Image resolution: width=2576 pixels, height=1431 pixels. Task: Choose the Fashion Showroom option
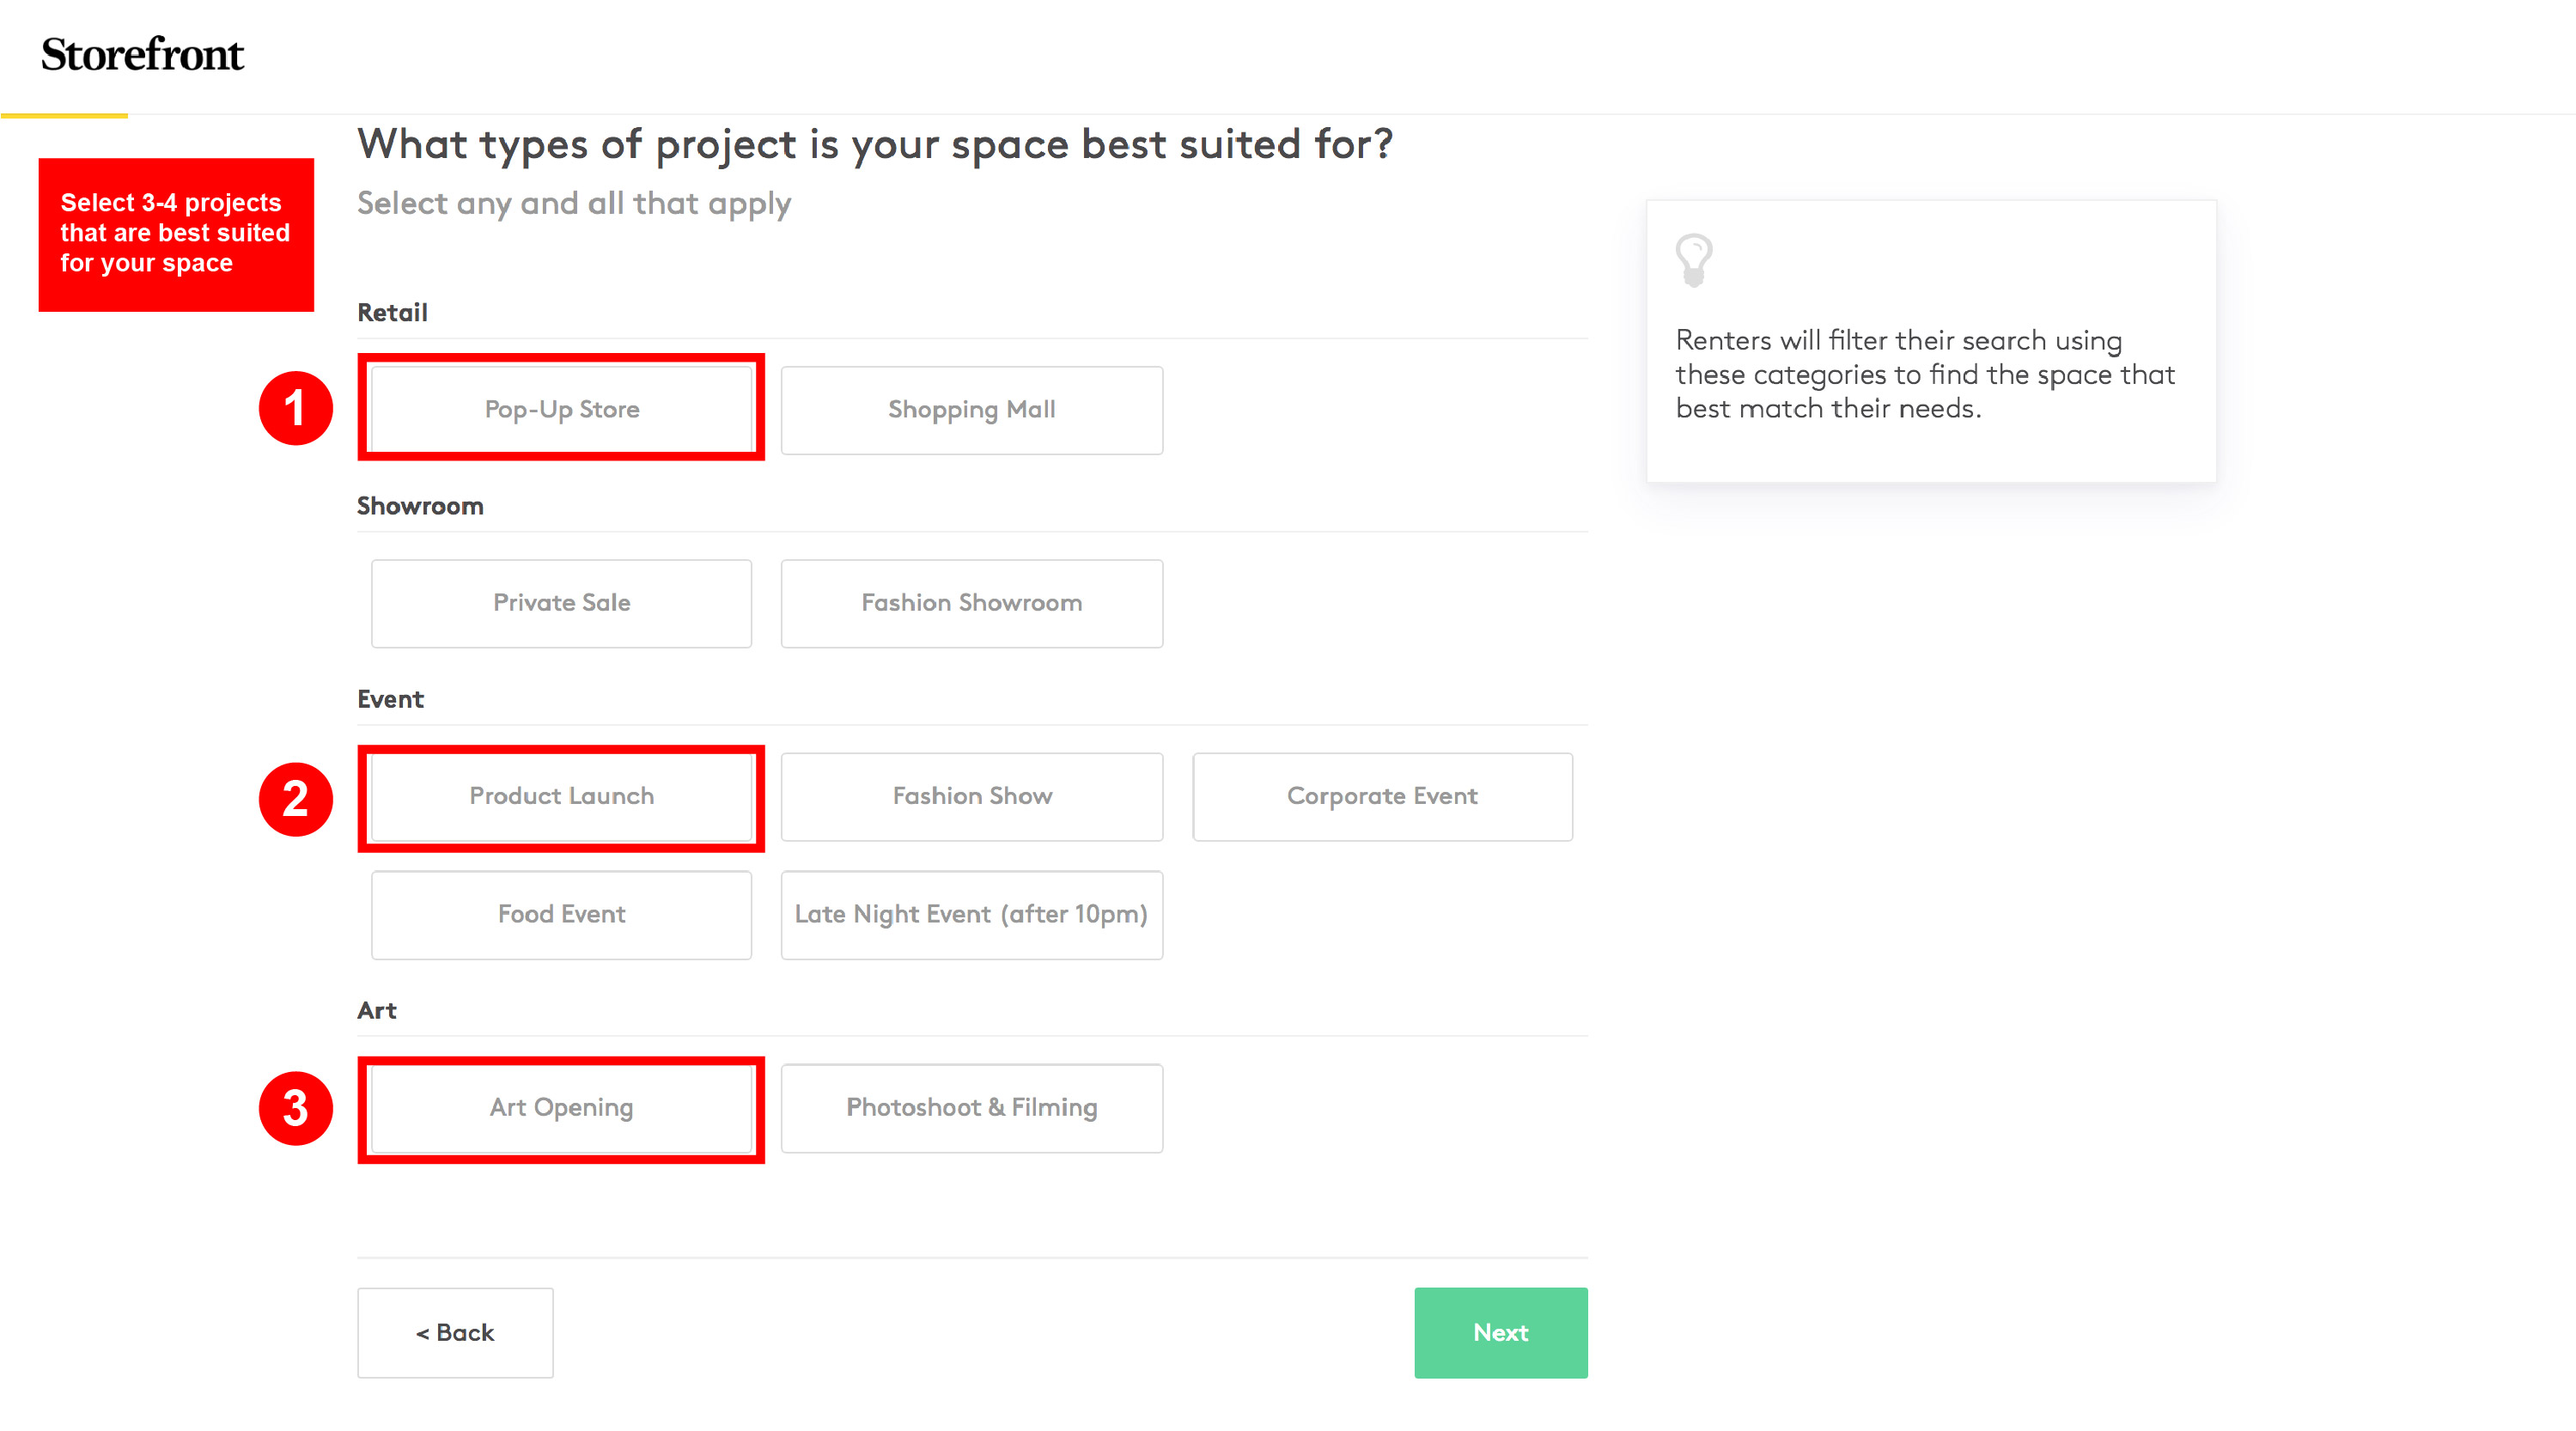click(x=971, y=603)
